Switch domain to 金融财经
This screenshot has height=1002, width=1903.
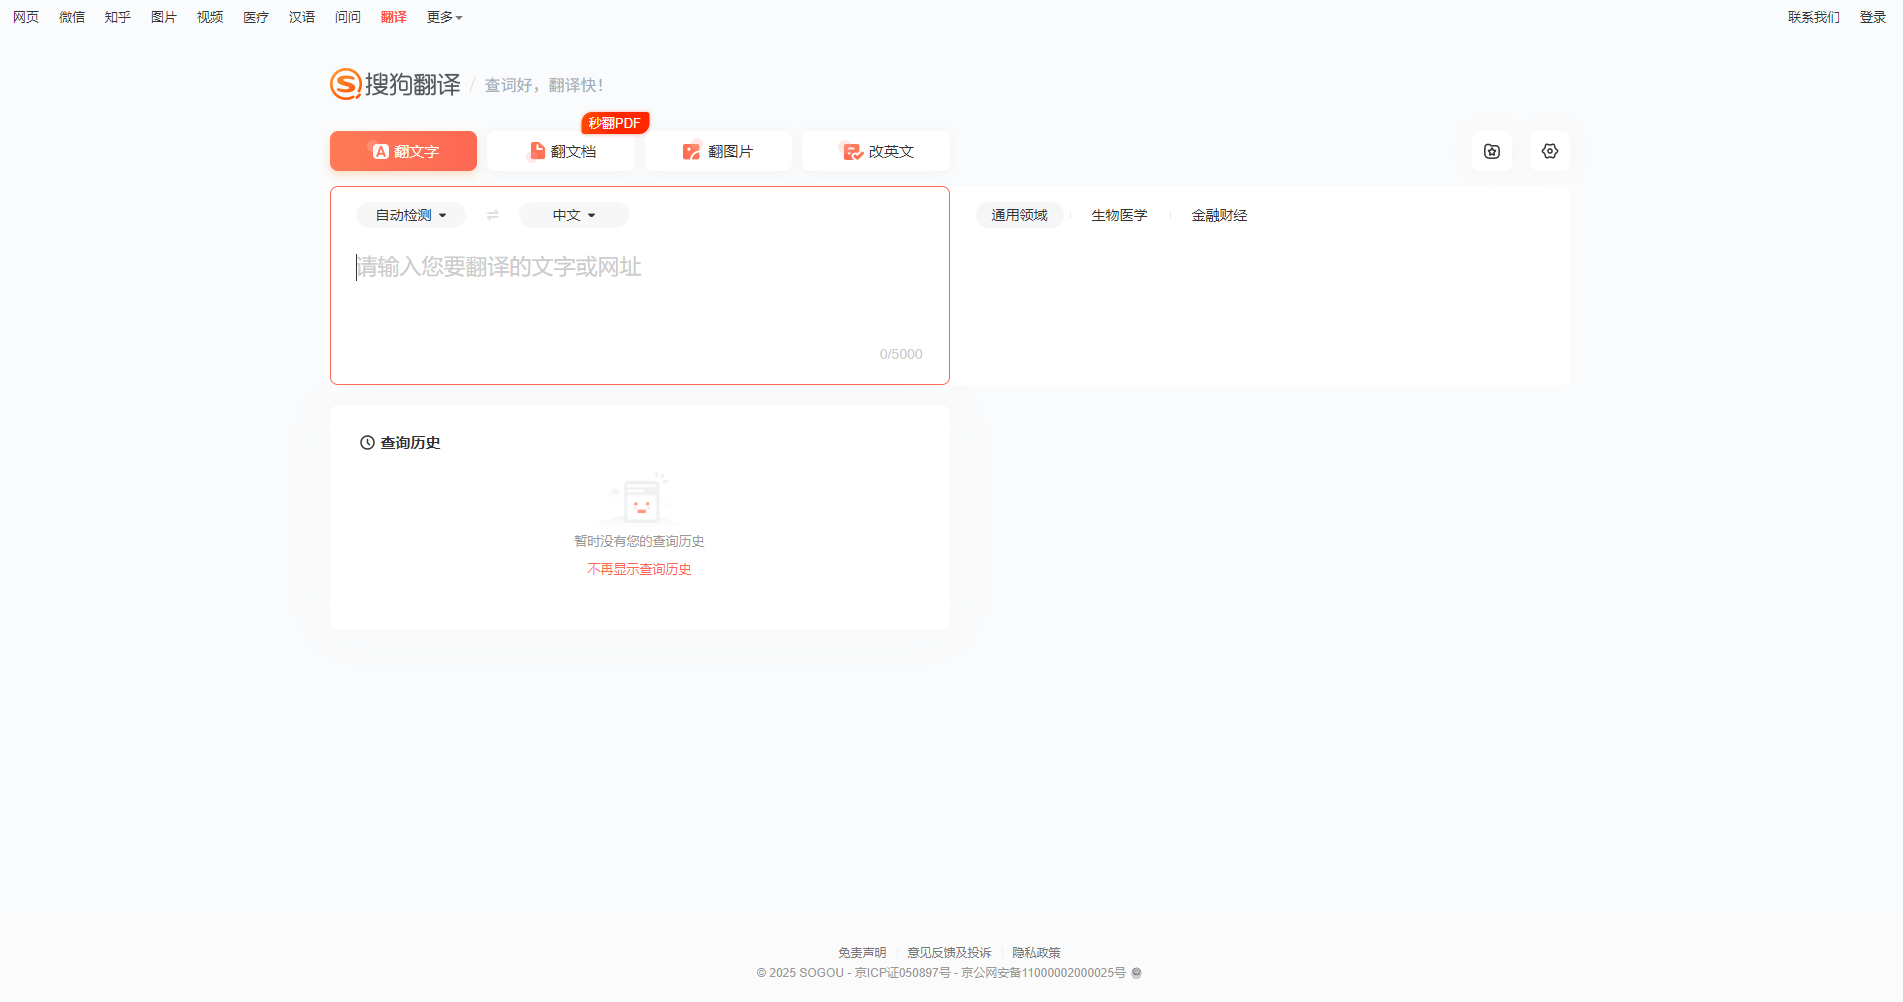coord(1218,214)
